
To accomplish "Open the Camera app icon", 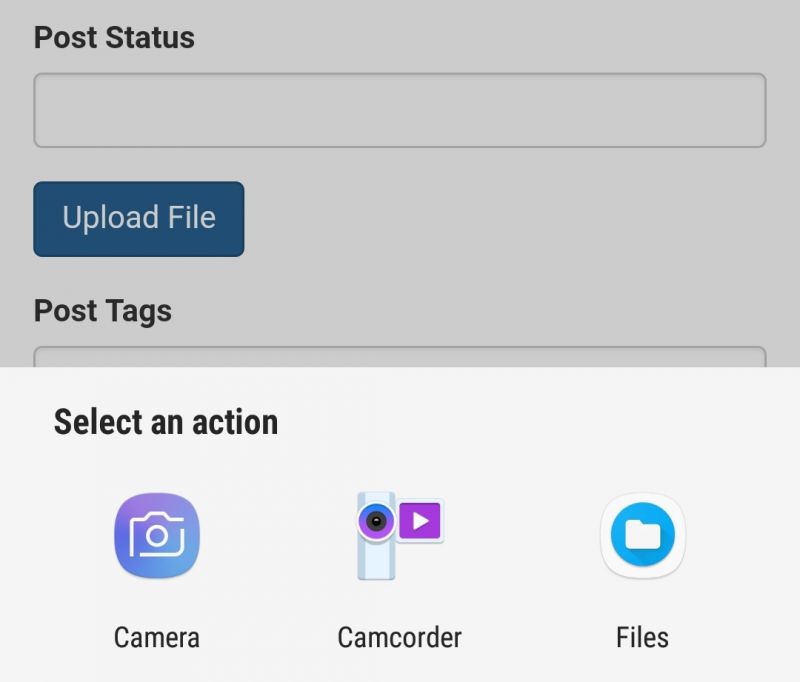I will click(x=157, y=535).
